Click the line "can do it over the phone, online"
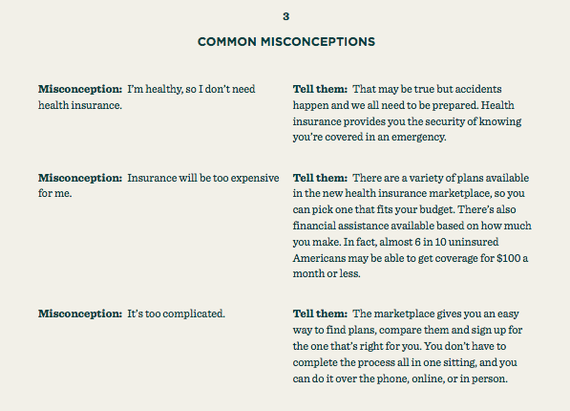 point(400,379)
